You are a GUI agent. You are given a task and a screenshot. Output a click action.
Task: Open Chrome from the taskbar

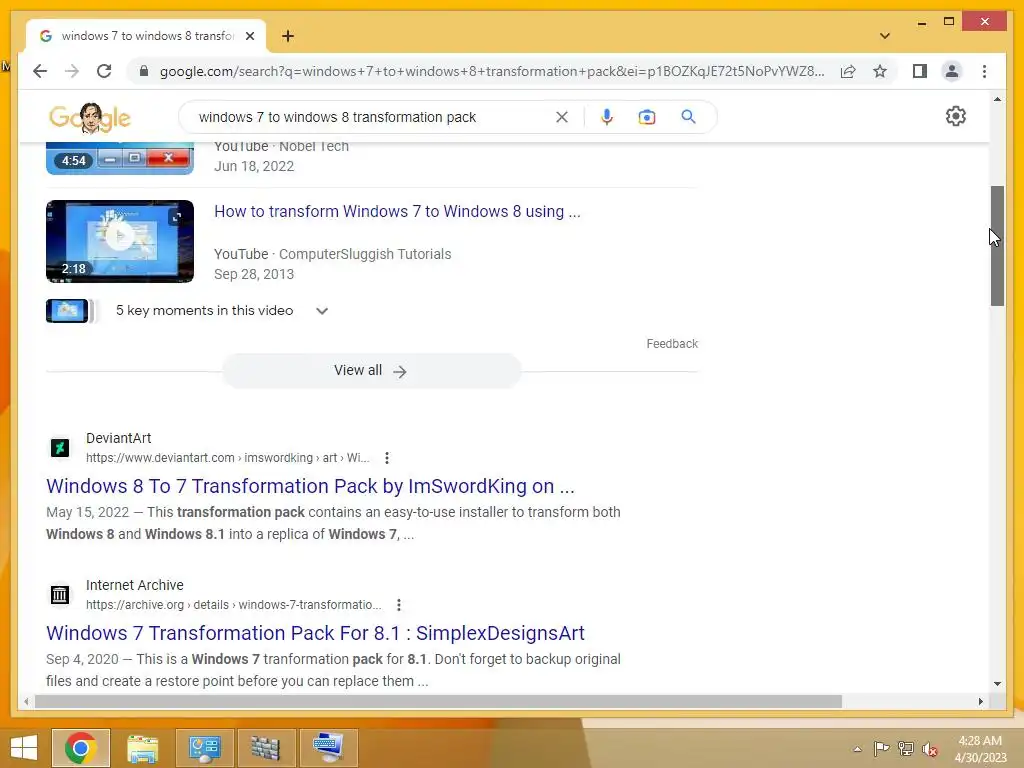pos(81,748)
